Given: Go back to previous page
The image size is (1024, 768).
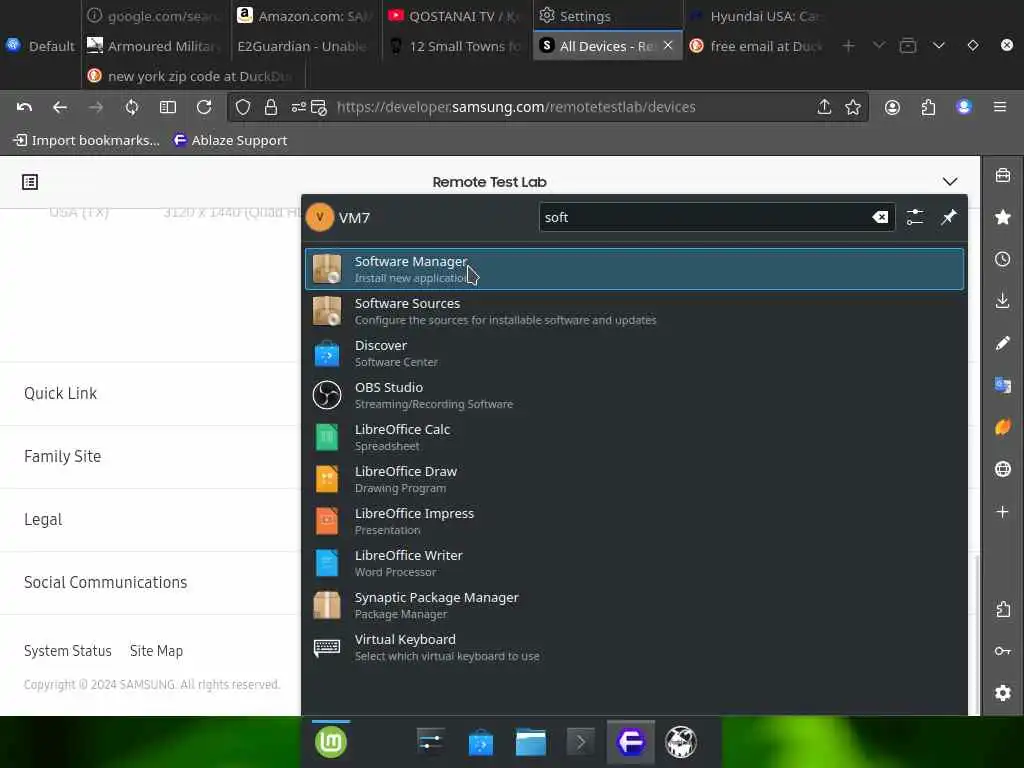Looking at the screenshot, I should [x=60, y=107].
